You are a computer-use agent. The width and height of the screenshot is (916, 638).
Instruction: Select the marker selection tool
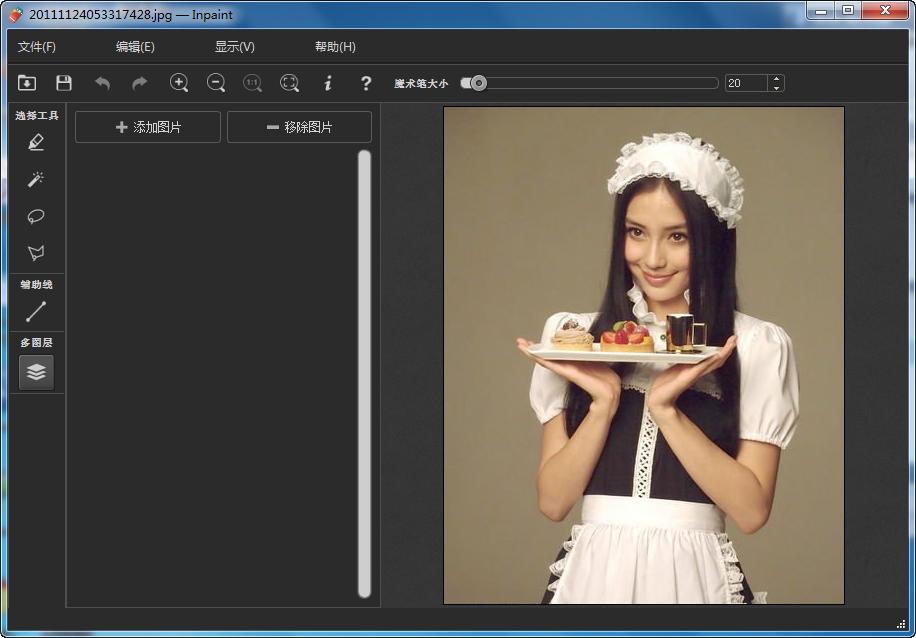click(35, 142)
